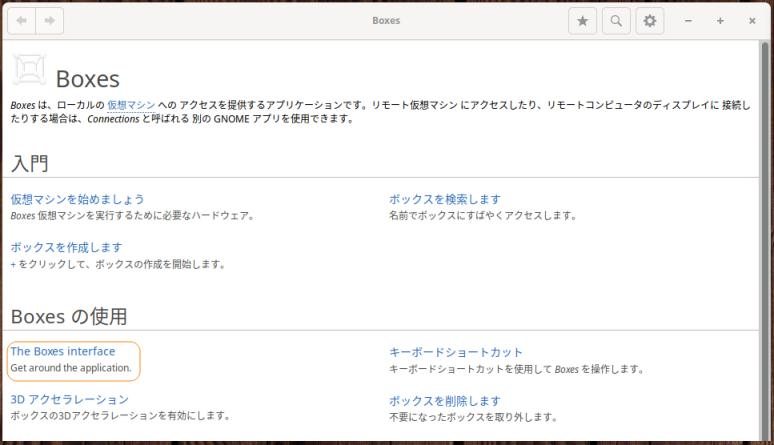This screenshot has height=445, width=774.
Task: Click the Boxes window title in header bar
Action: pyautogui.click(x=386, y=21)
